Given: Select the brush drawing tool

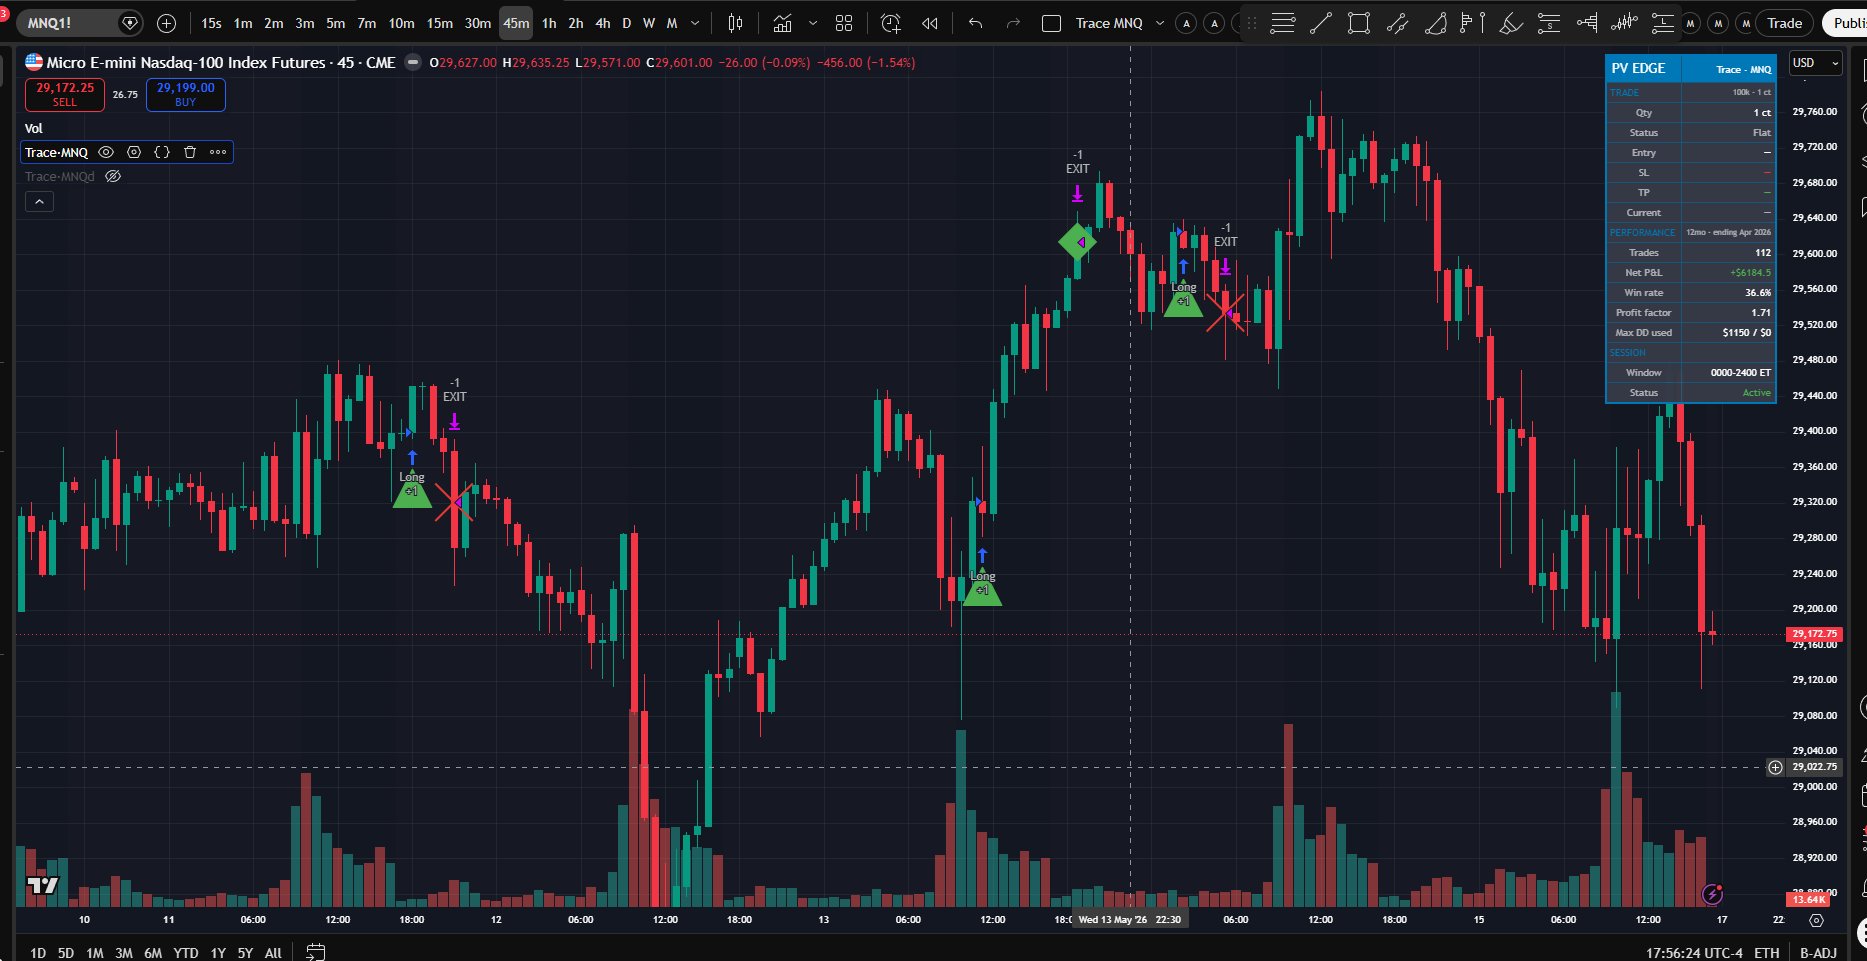Looking at the screenshot, I should tap(1511, 23).
